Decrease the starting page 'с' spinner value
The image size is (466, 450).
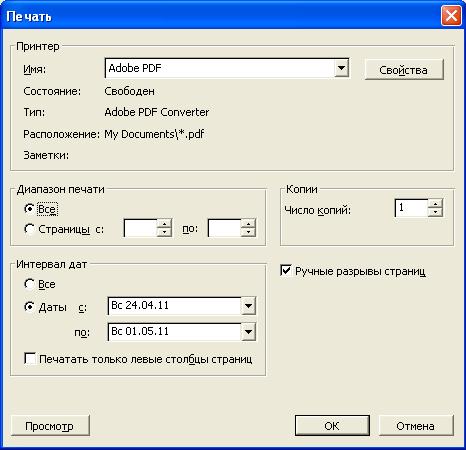tap(164, 232)
